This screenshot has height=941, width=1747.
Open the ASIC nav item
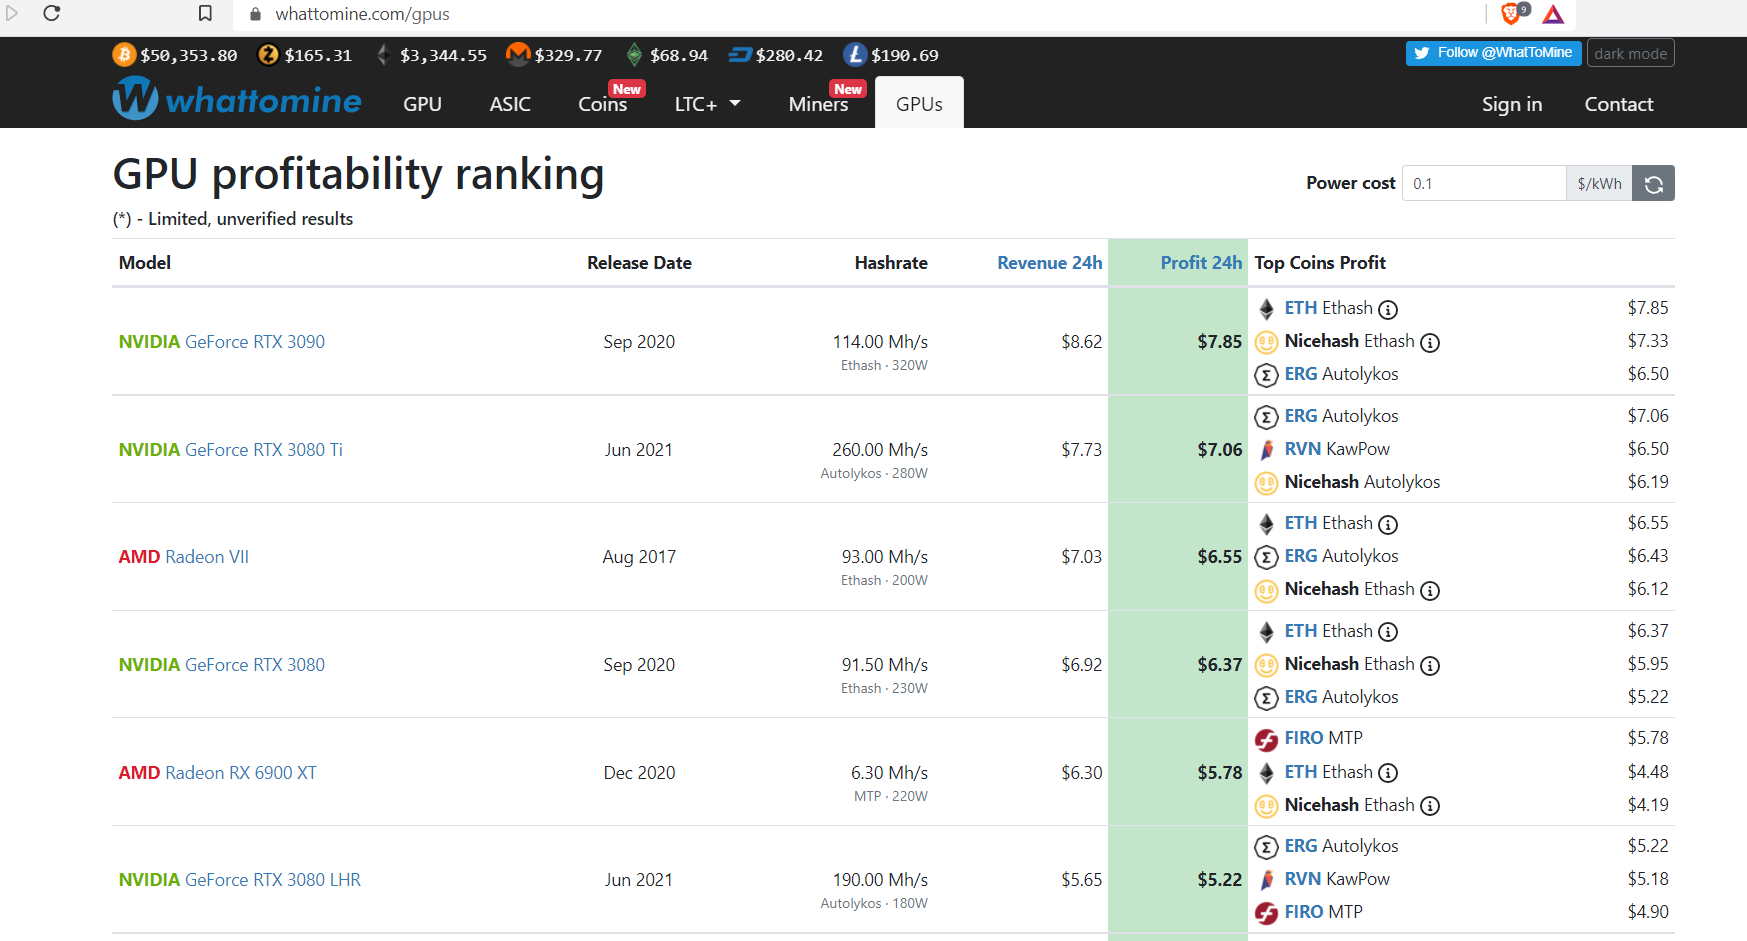(x=510, y=104)
